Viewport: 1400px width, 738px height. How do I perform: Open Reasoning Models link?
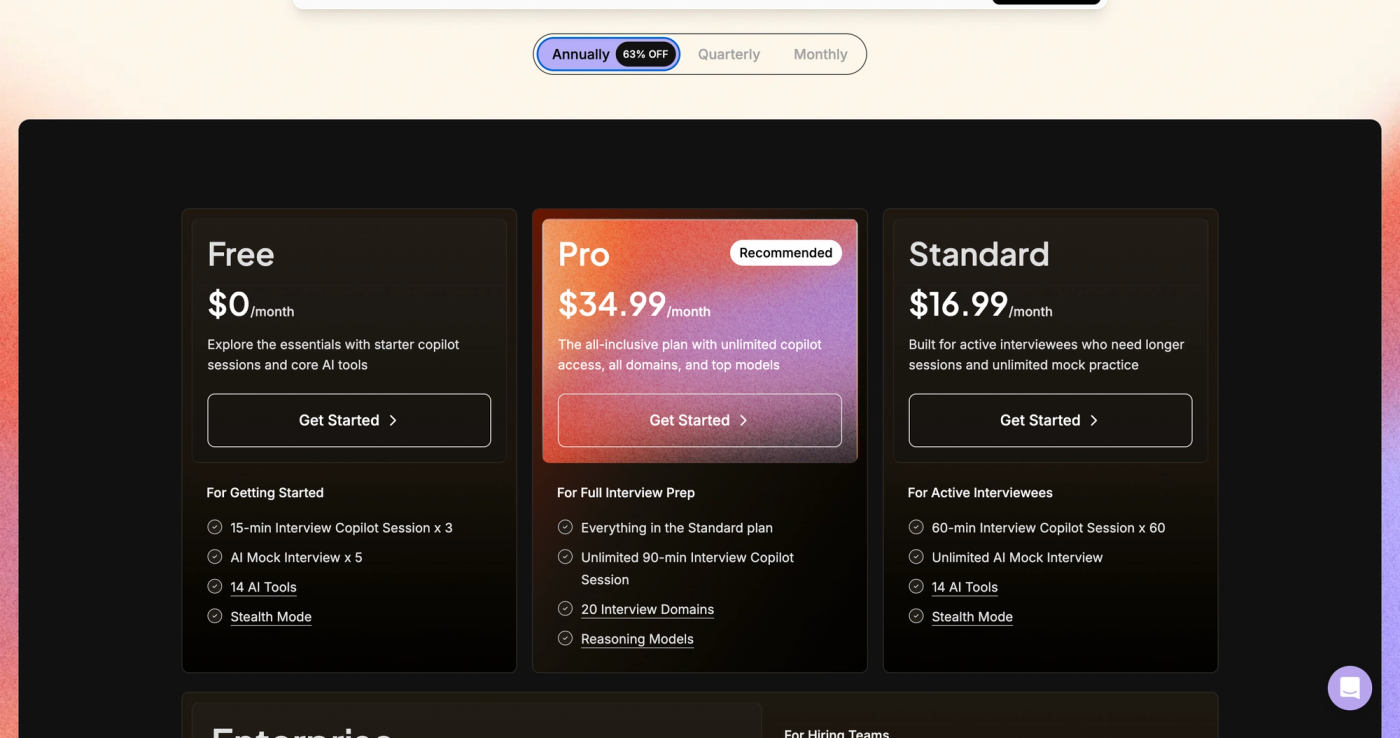click(637, 639)
